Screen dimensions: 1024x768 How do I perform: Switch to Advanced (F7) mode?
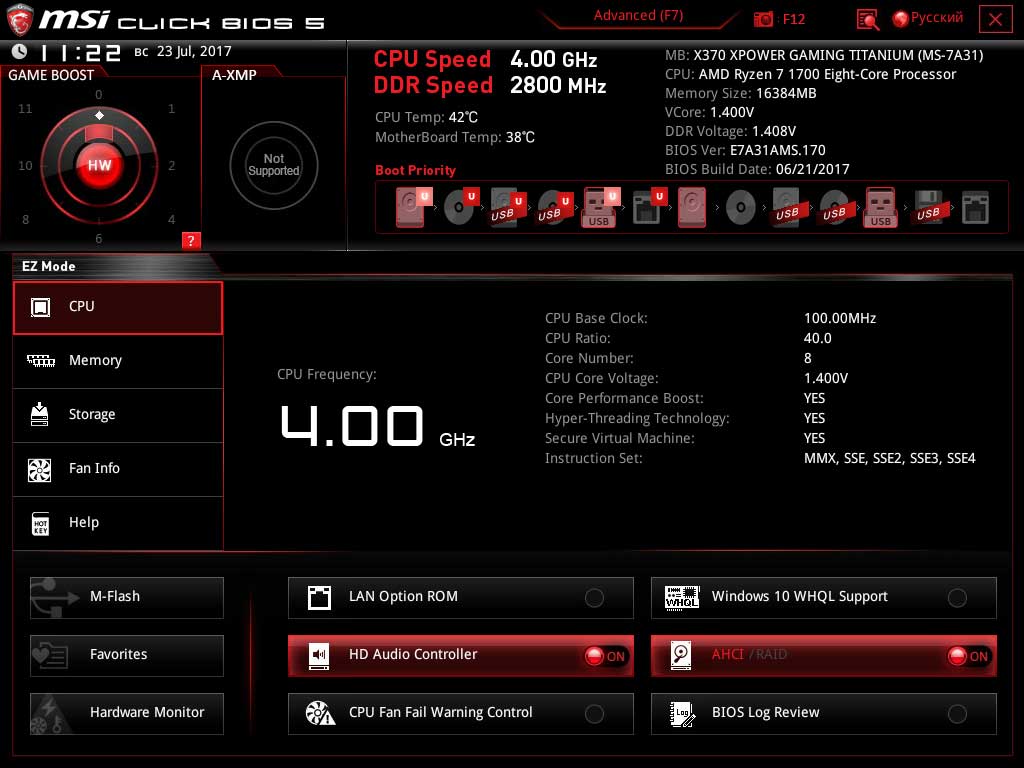coord(638,16)
